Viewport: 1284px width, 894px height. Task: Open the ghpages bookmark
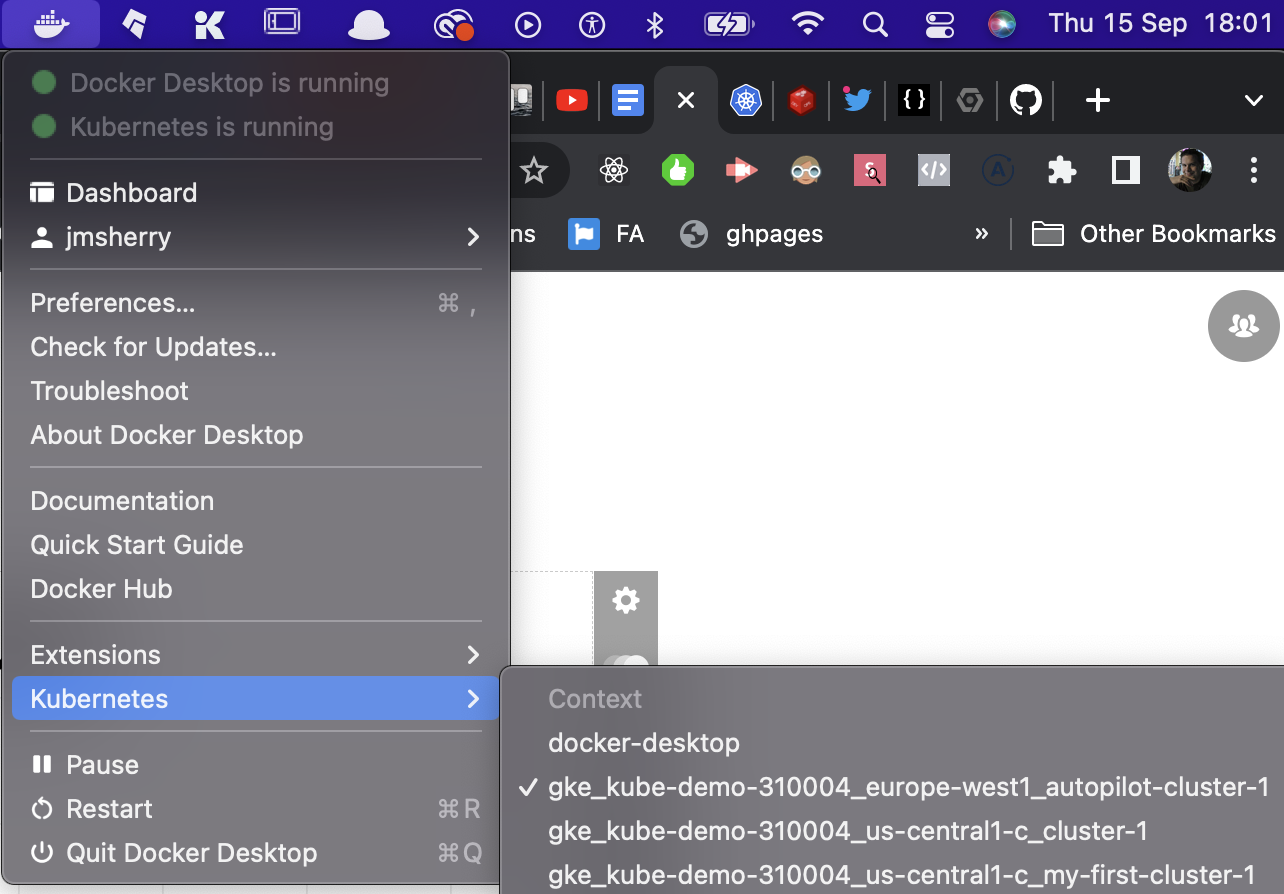coord(752,234)
